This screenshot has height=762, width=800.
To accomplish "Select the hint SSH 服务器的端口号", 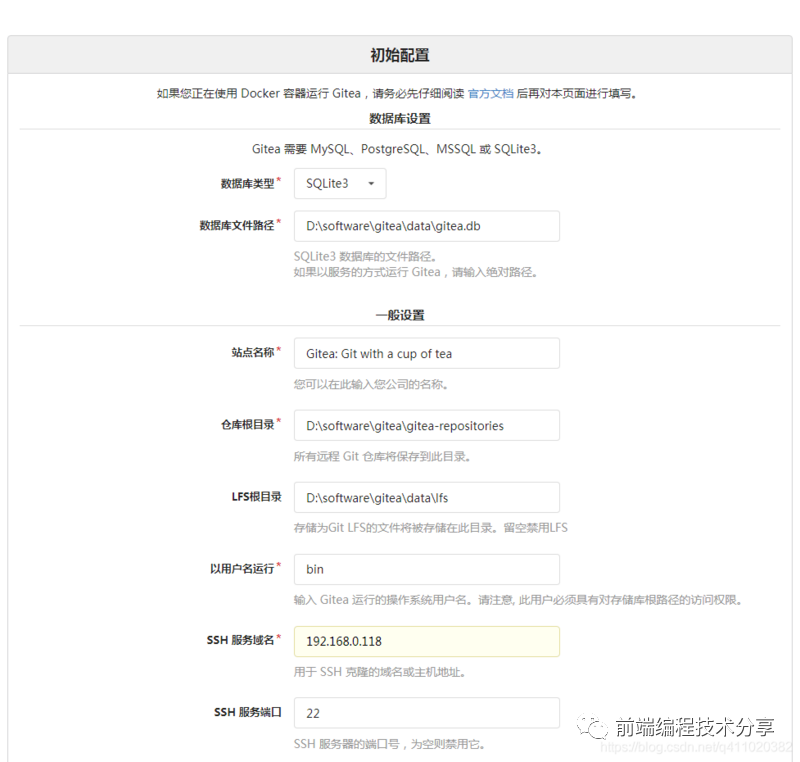I will pyautogui.click(x=346, y=744).
